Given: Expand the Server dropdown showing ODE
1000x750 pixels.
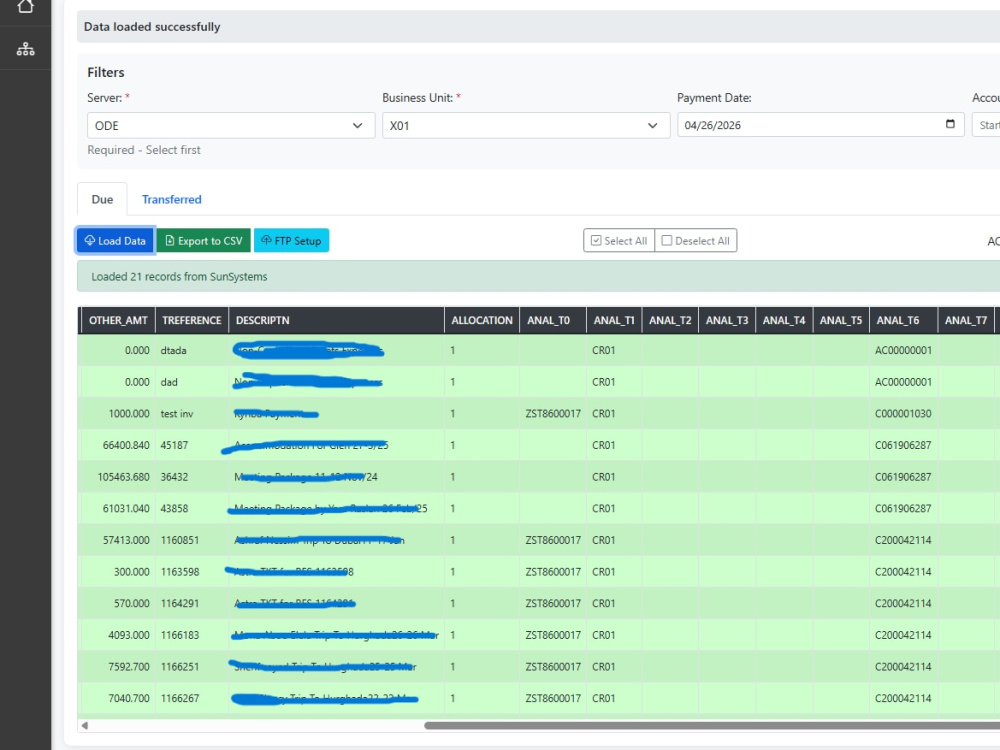Looking at the screenshot, I should (x=231, y=126).
